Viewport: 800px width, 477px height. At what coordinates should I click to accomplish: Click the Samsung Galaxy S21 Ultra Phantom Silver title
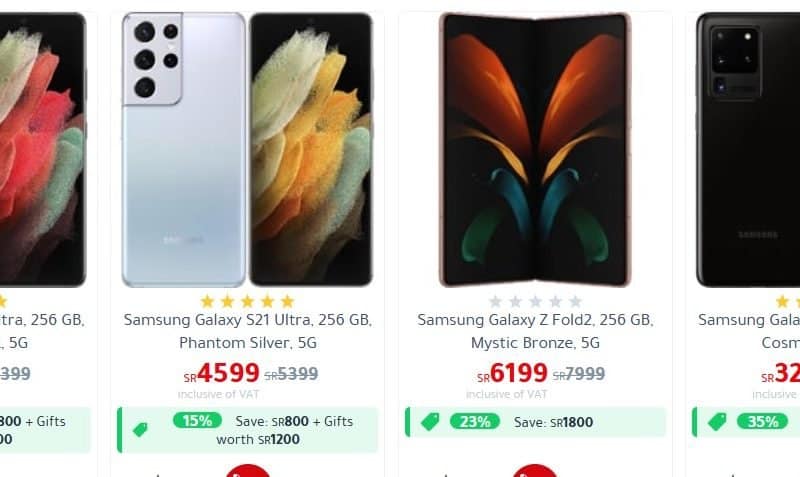pos(248,331)
